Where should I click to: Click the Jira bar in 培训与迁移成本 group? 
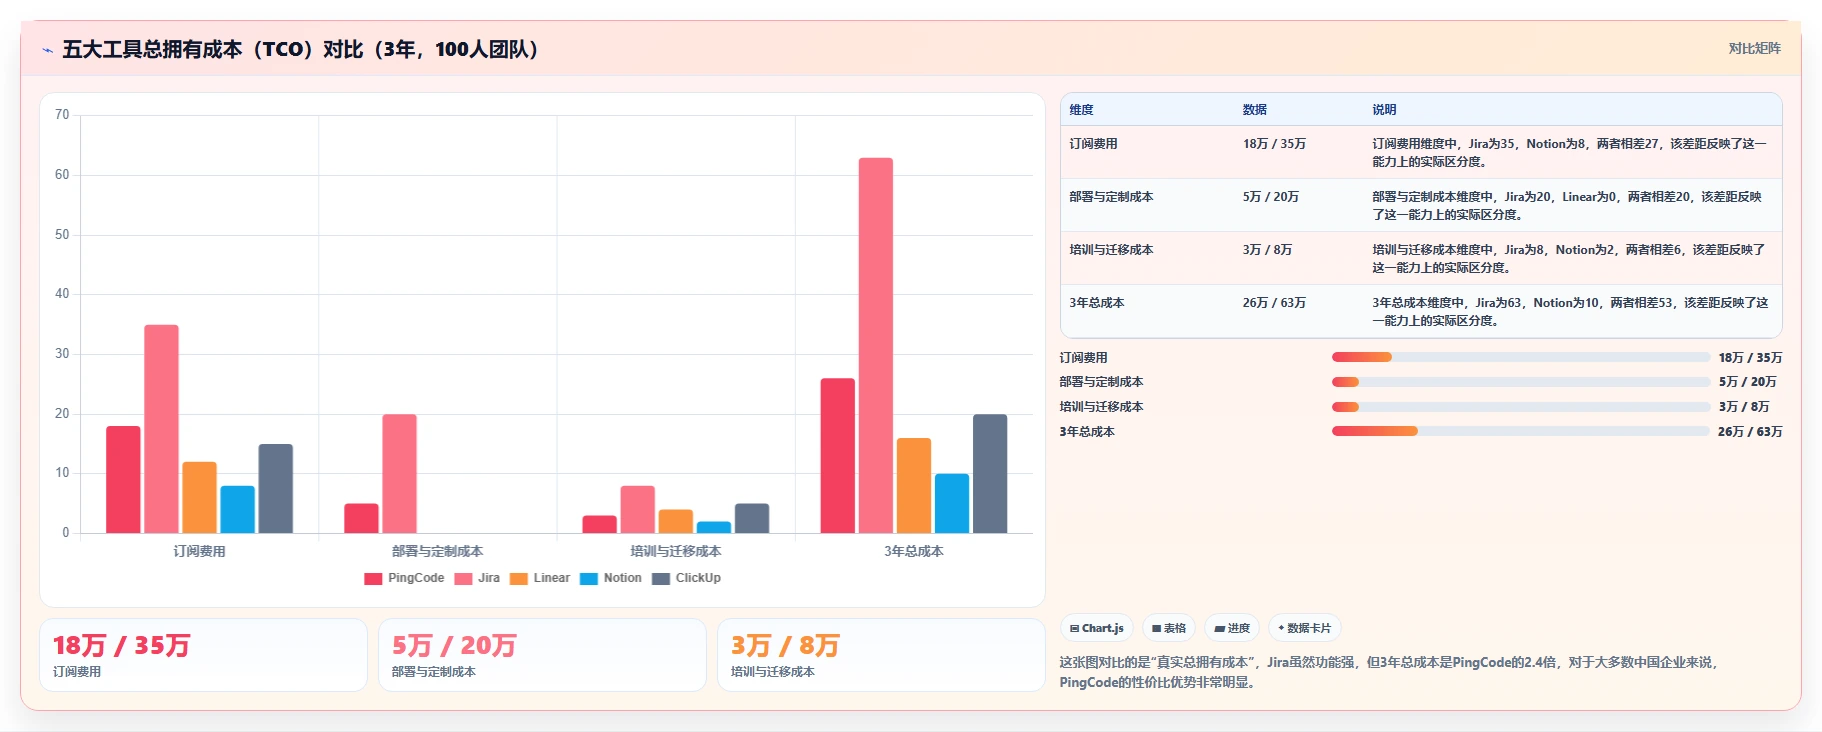point(637,510)
